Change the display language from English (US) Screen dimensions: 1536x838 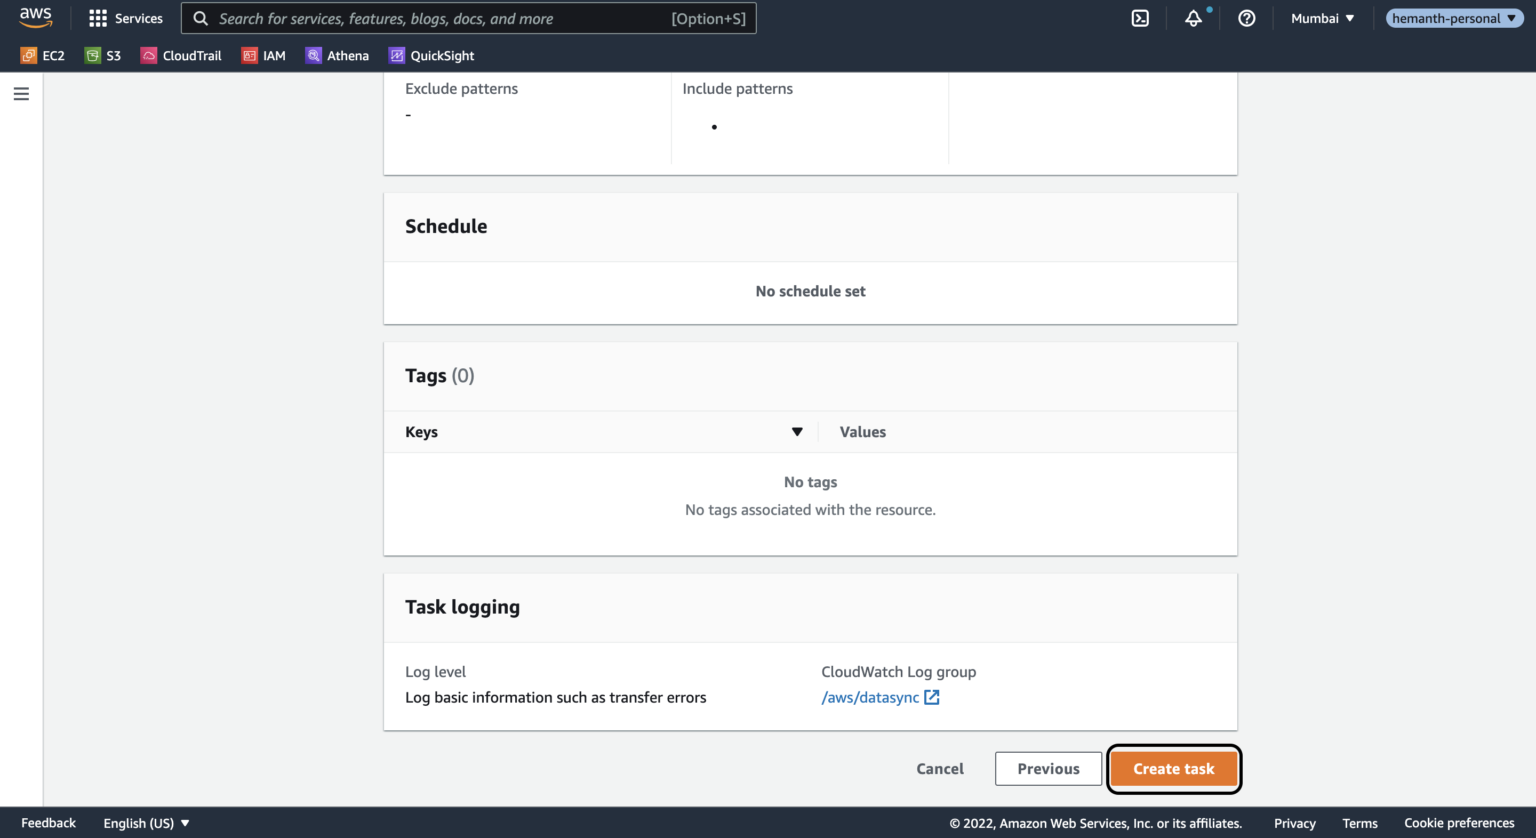pos(145,822)
